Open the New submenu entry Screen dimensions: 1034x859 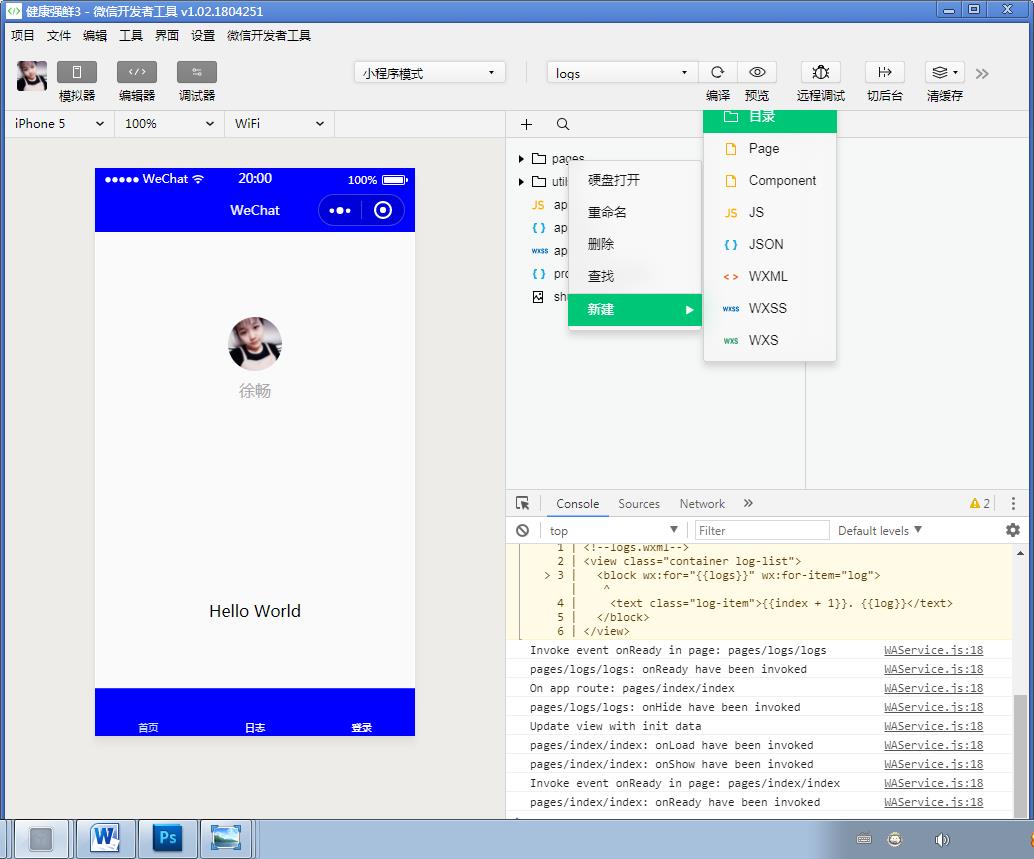point(634,309)
